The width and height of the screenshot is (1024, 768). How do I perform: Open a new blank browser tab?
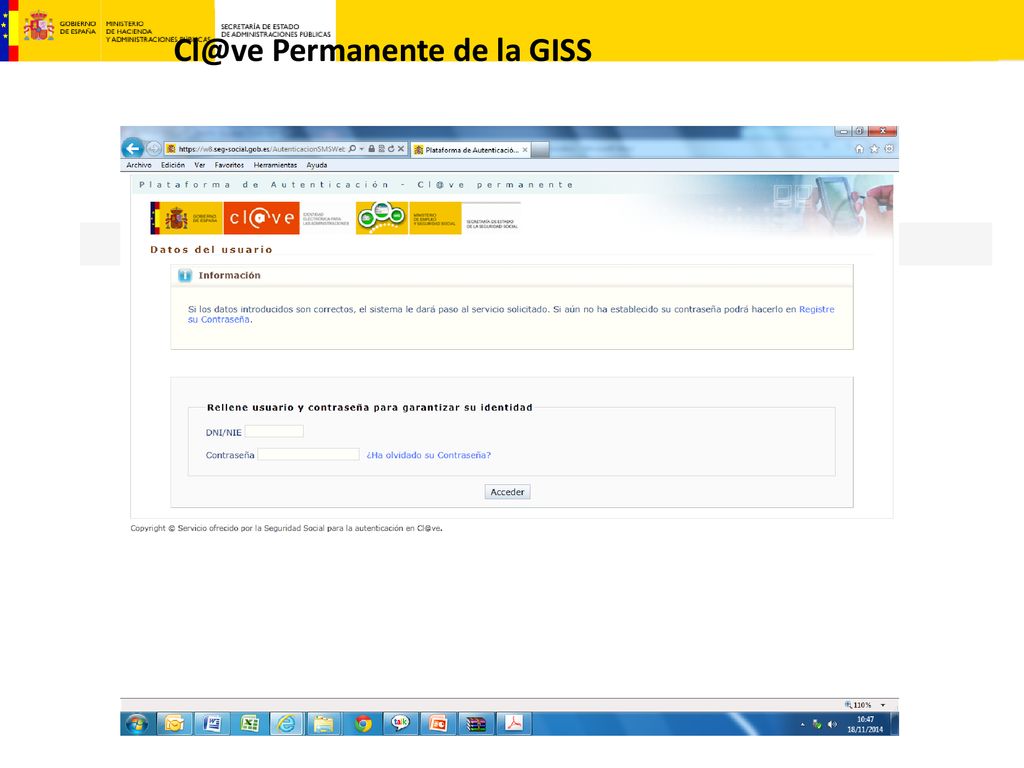tap(539, 150)
